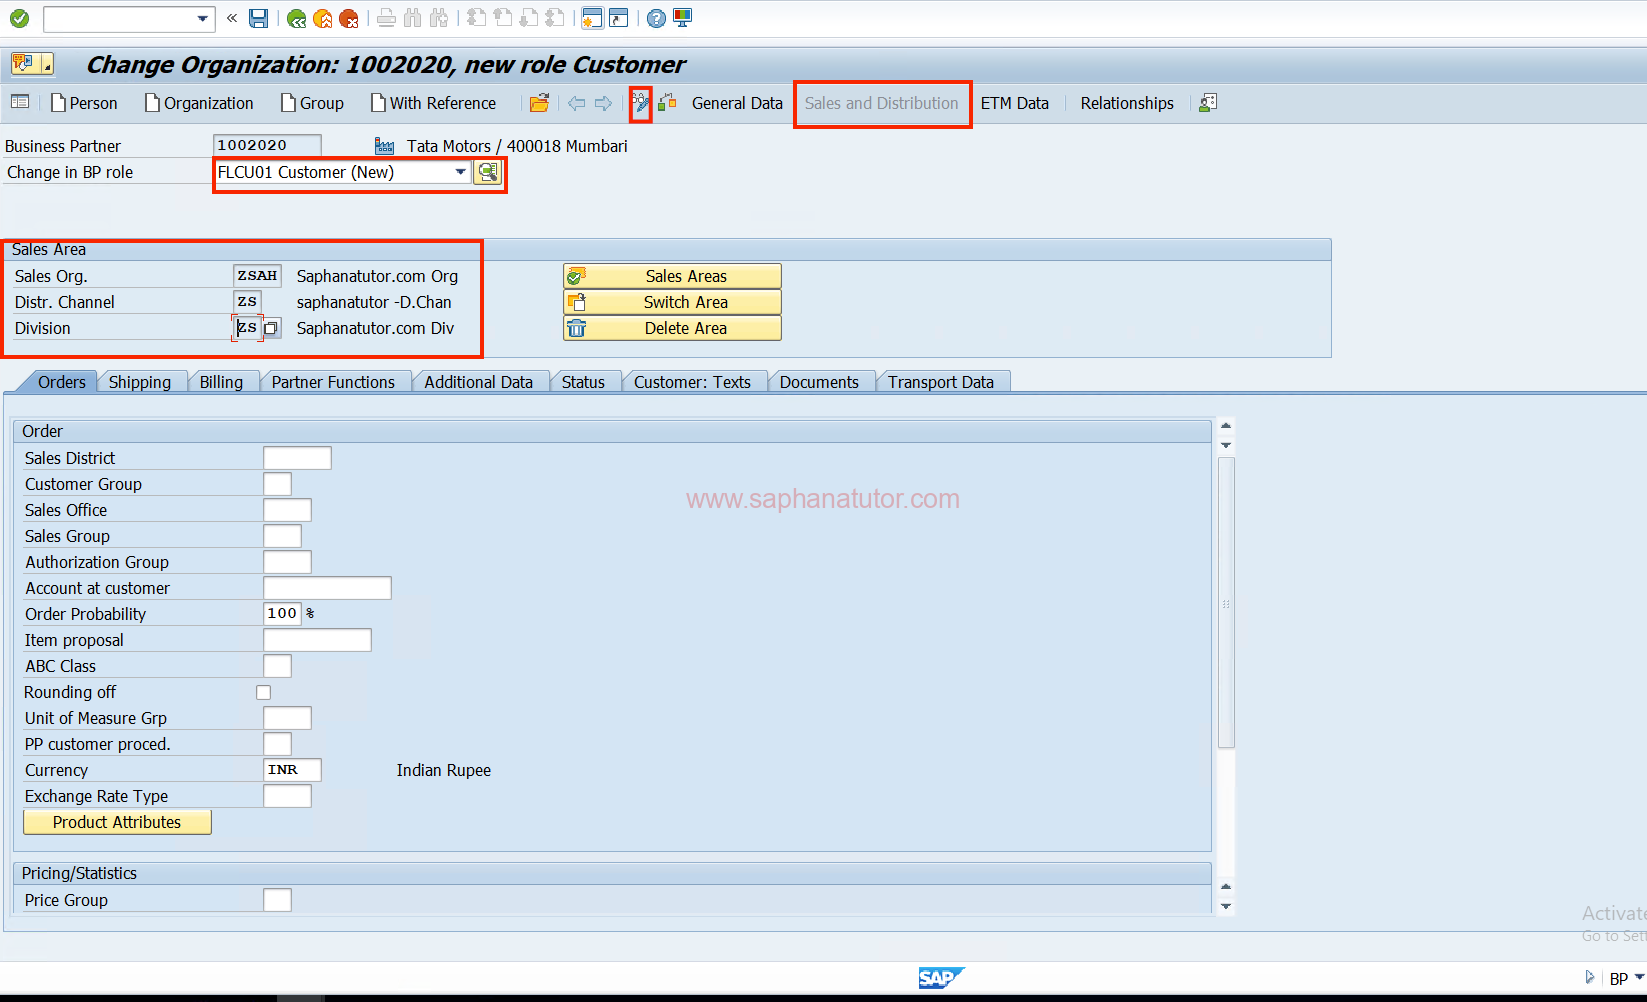1647x1002 pixels.
Task: Switch to Customer: Texts tab
Action: coord(692,382)
